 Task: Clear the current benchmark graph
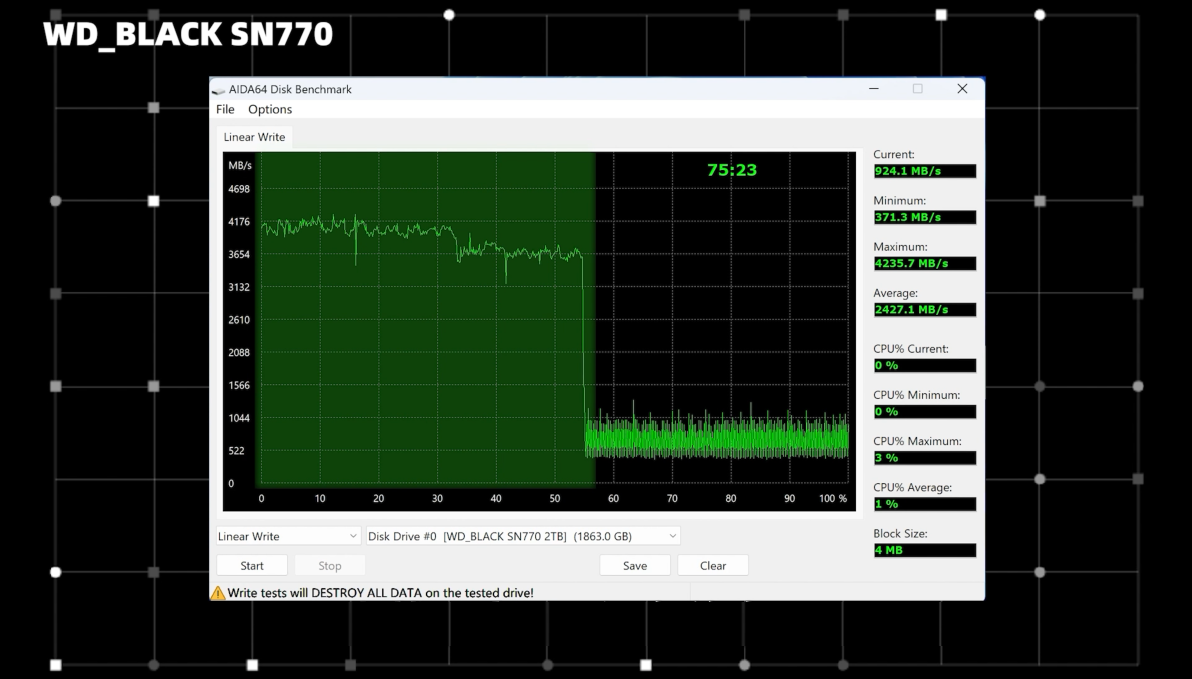(712, 565)
